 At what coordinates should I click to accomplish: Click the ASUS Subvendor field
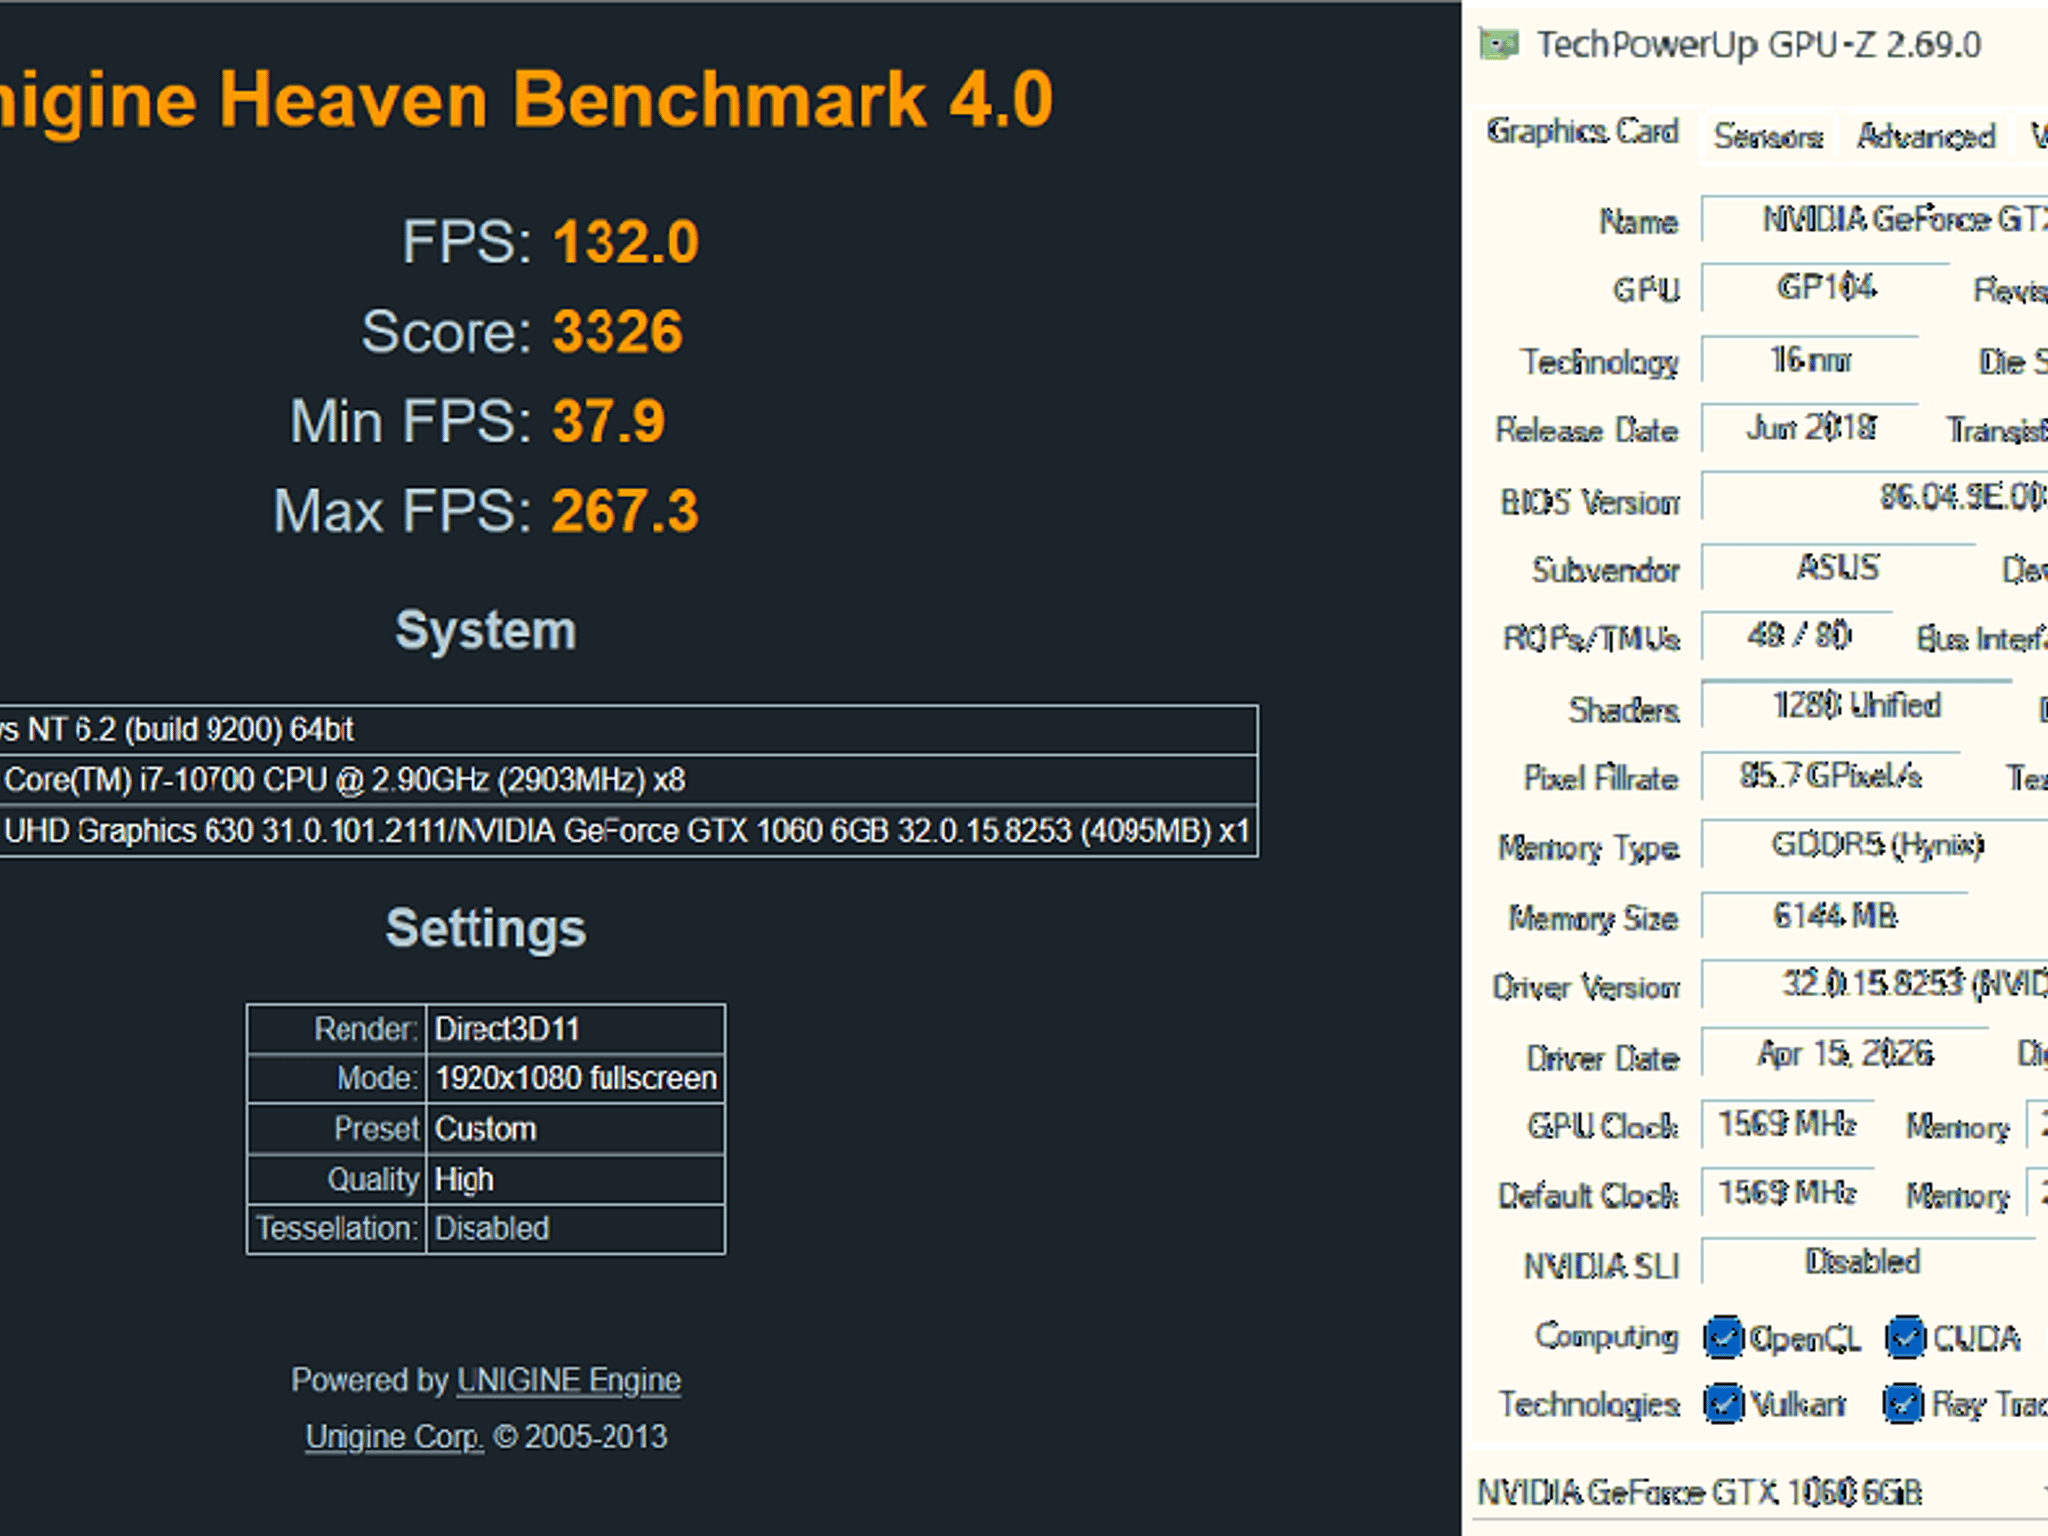pyautogui.click(x=1838, y=568)
